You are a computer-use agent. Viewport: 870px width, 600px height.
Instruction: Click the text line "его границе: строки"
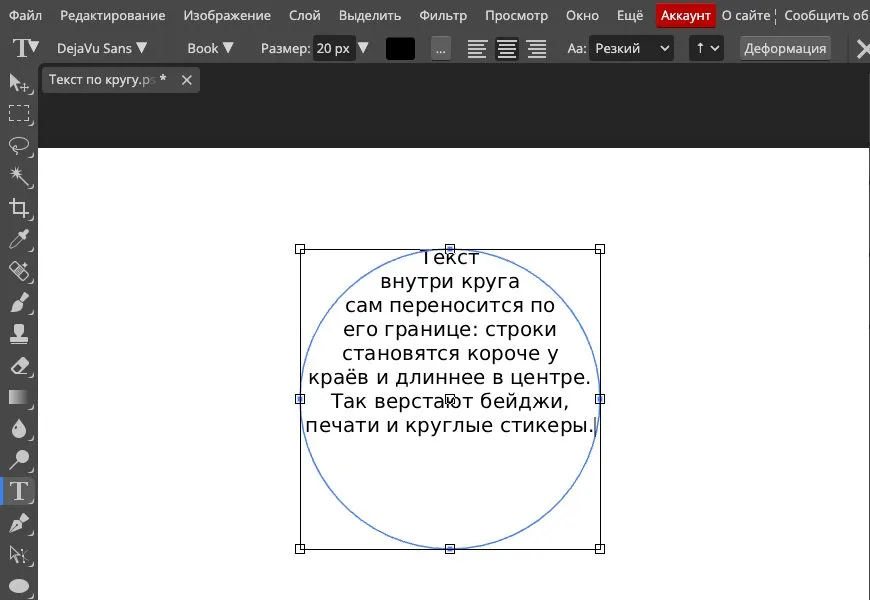tap(450, 330)
